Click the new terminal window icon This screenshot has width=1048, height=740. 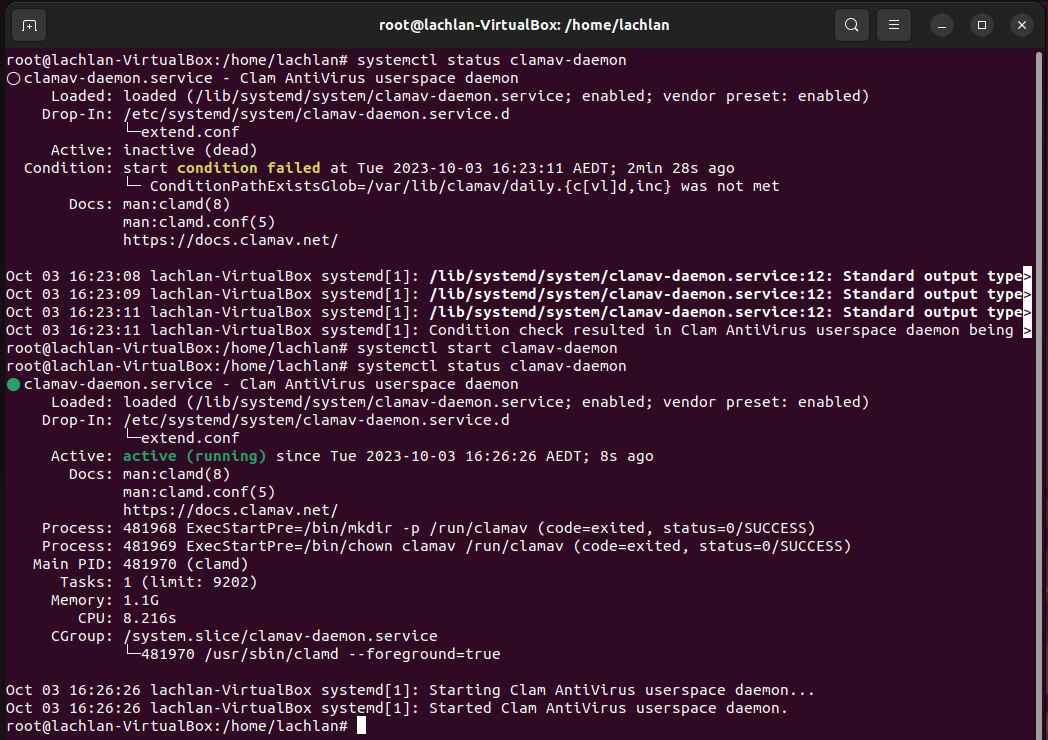[x=27, y=24]
